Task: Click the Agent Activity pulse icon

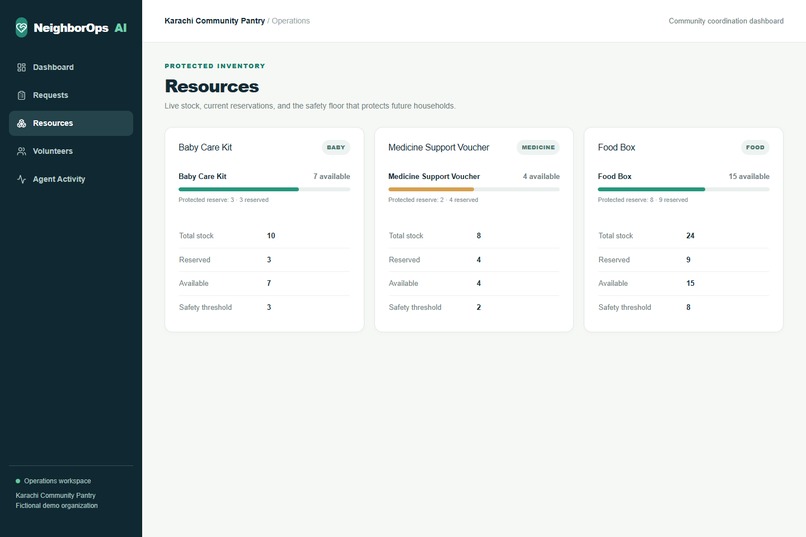Action: click(21, 179)
